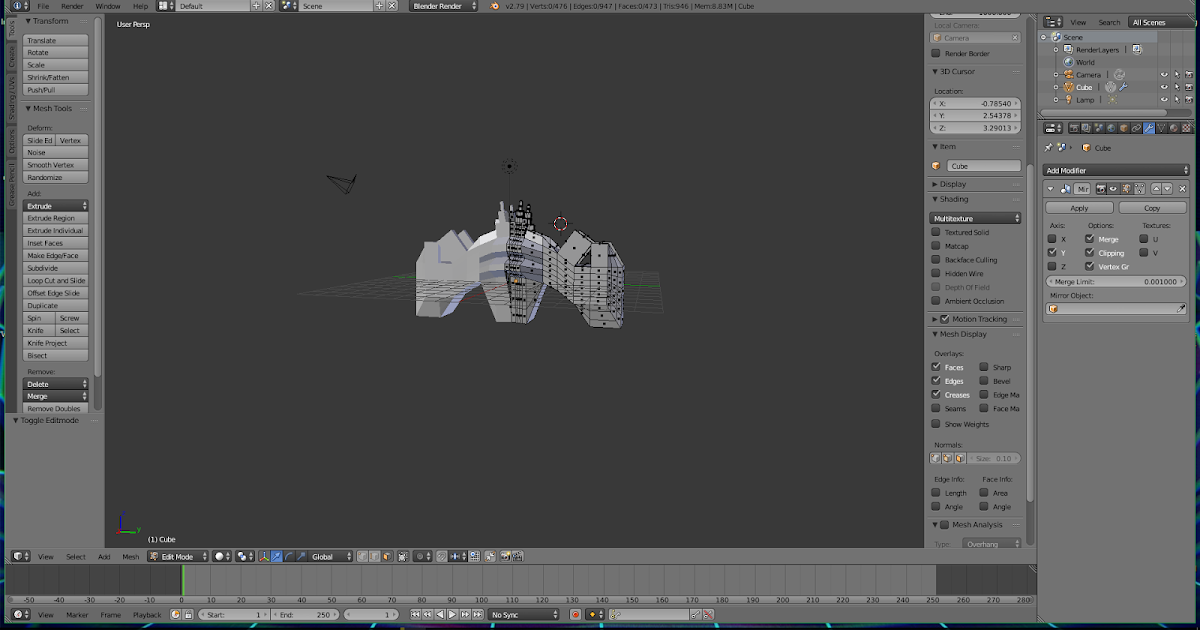Apply the Mirror modifier

[1079, 208]
